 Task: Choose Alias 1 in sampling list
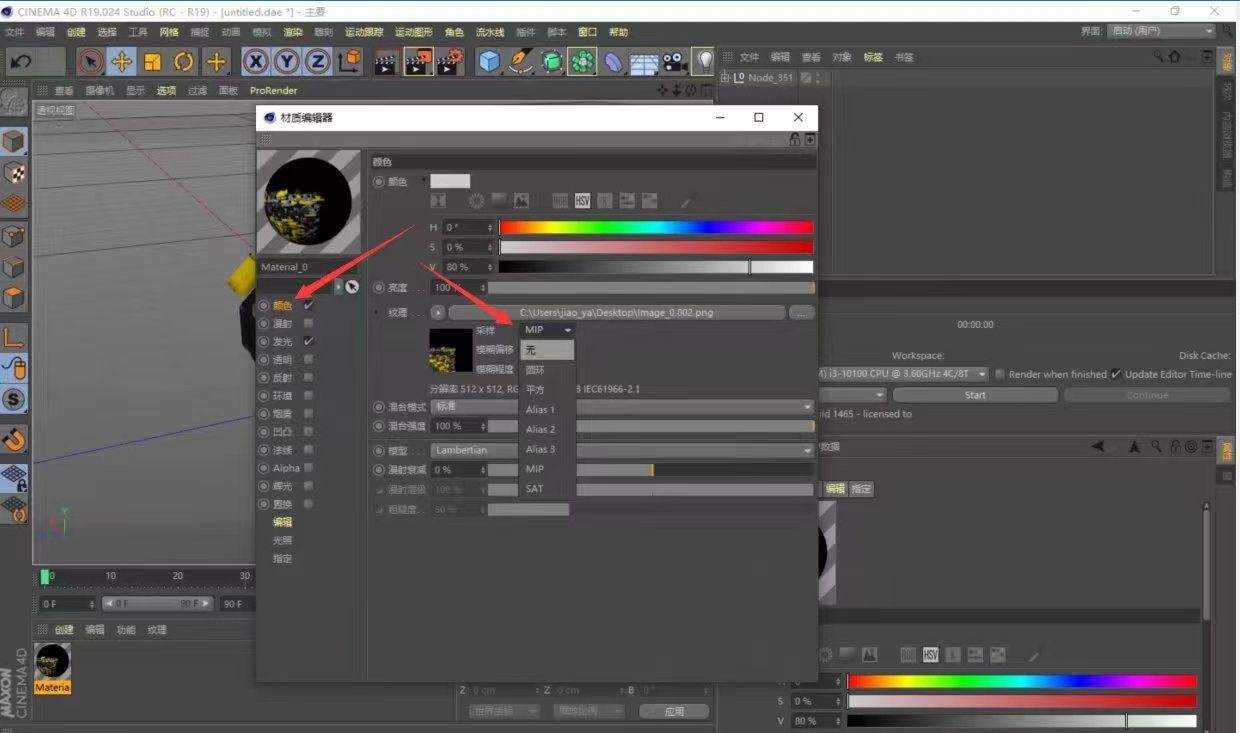[547, 409]
